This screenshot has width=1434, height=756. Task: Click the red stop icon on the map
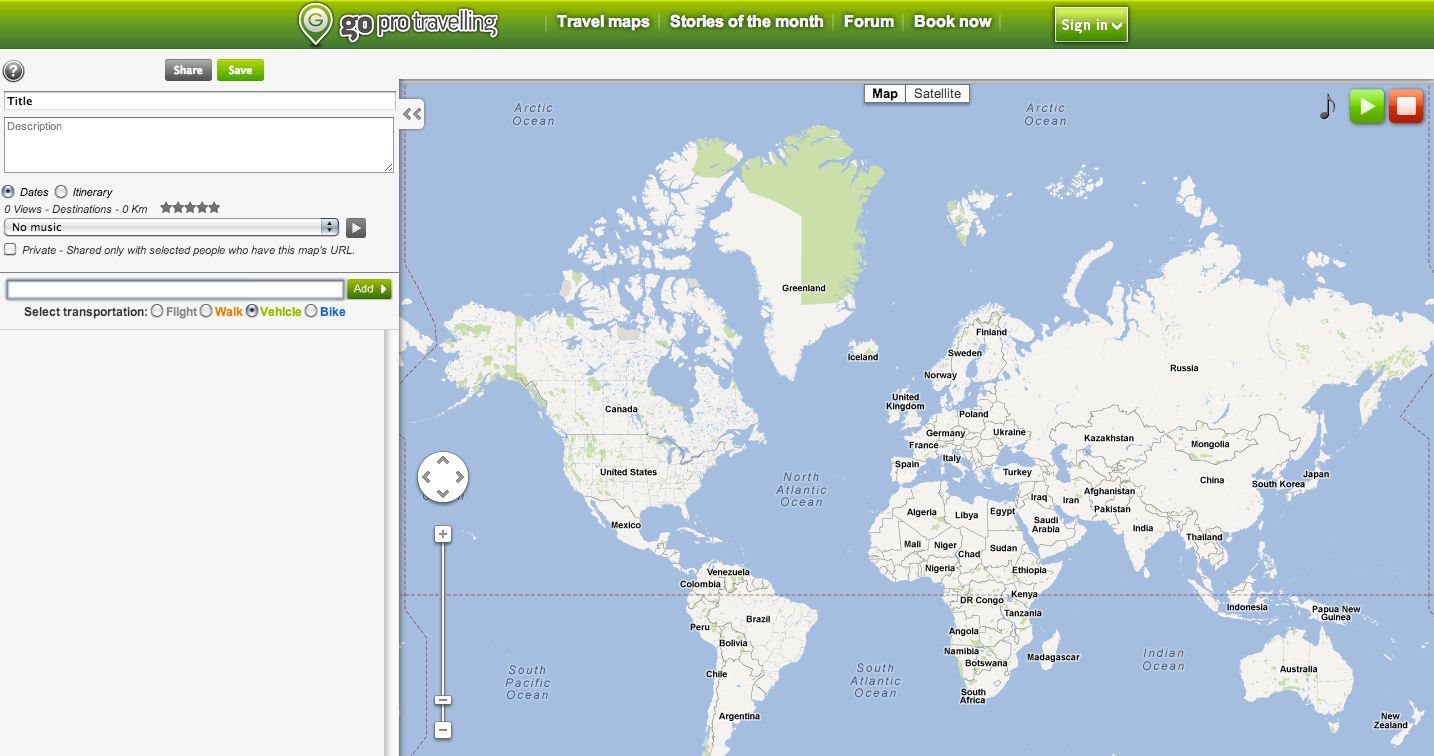pyautogui.click(x=1406, y=107)
